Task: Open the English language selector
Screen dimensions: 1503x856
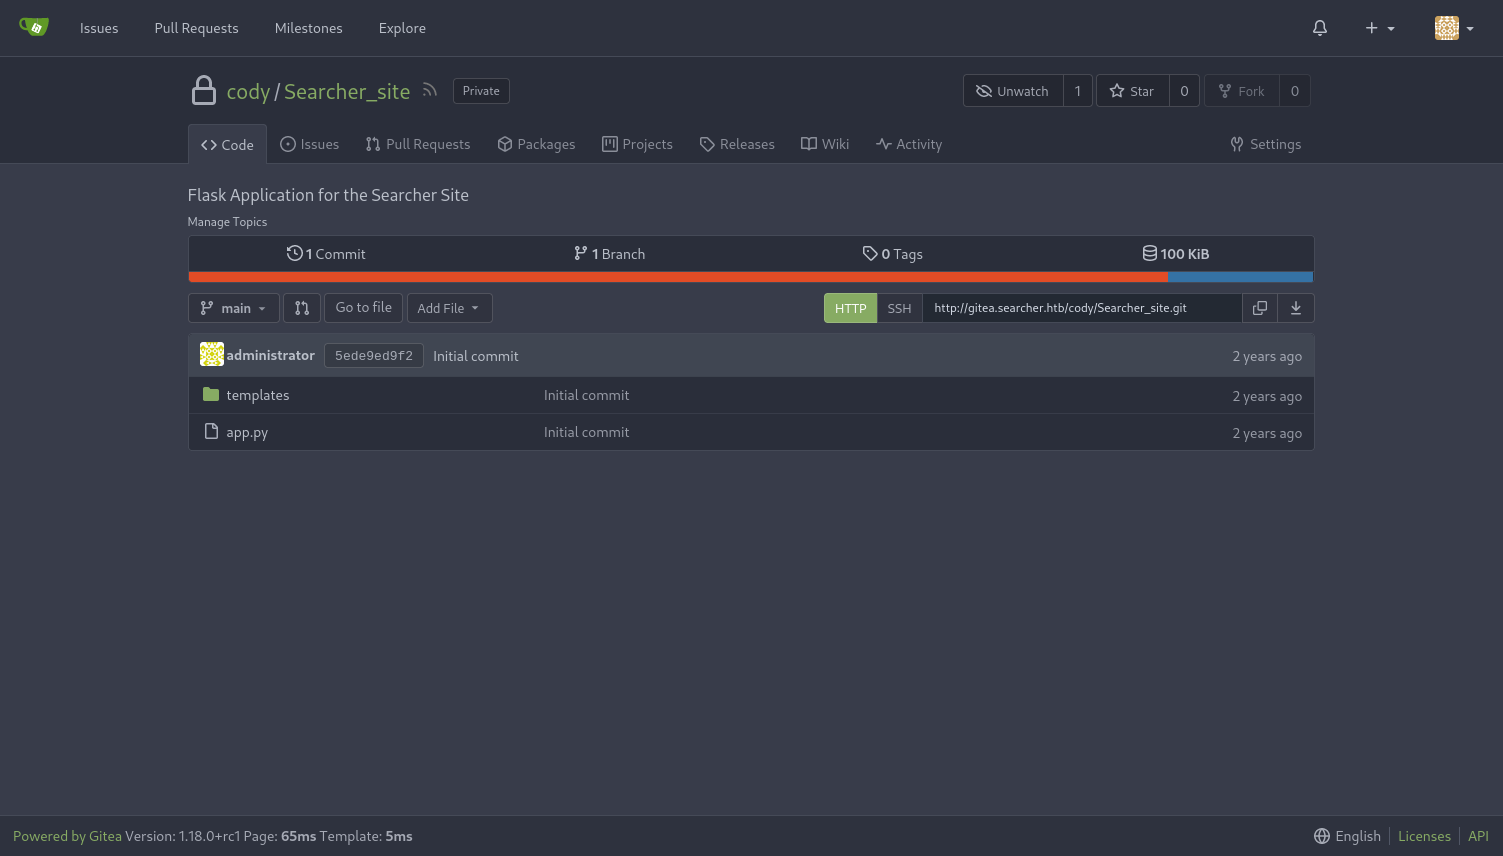Action: (1347, 836)
